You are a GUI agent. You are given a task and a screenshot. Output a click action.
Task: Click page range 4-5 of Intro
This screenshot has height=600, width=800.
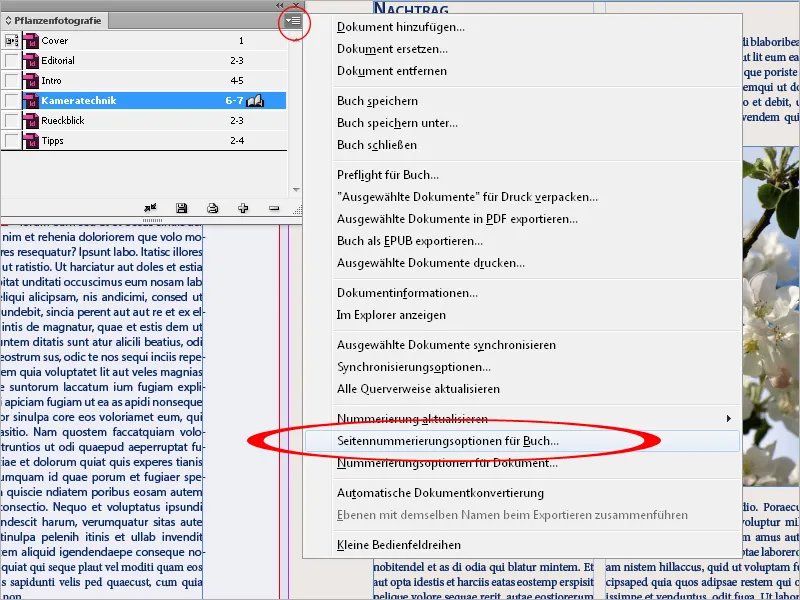[237, 81]
